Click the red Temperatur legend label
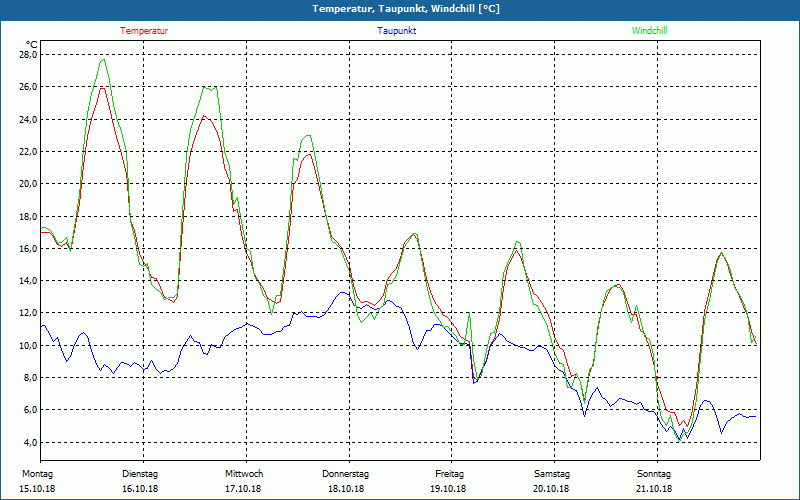Image resolution: width=800 pixels, height=500 pixels. pos(144,31)
